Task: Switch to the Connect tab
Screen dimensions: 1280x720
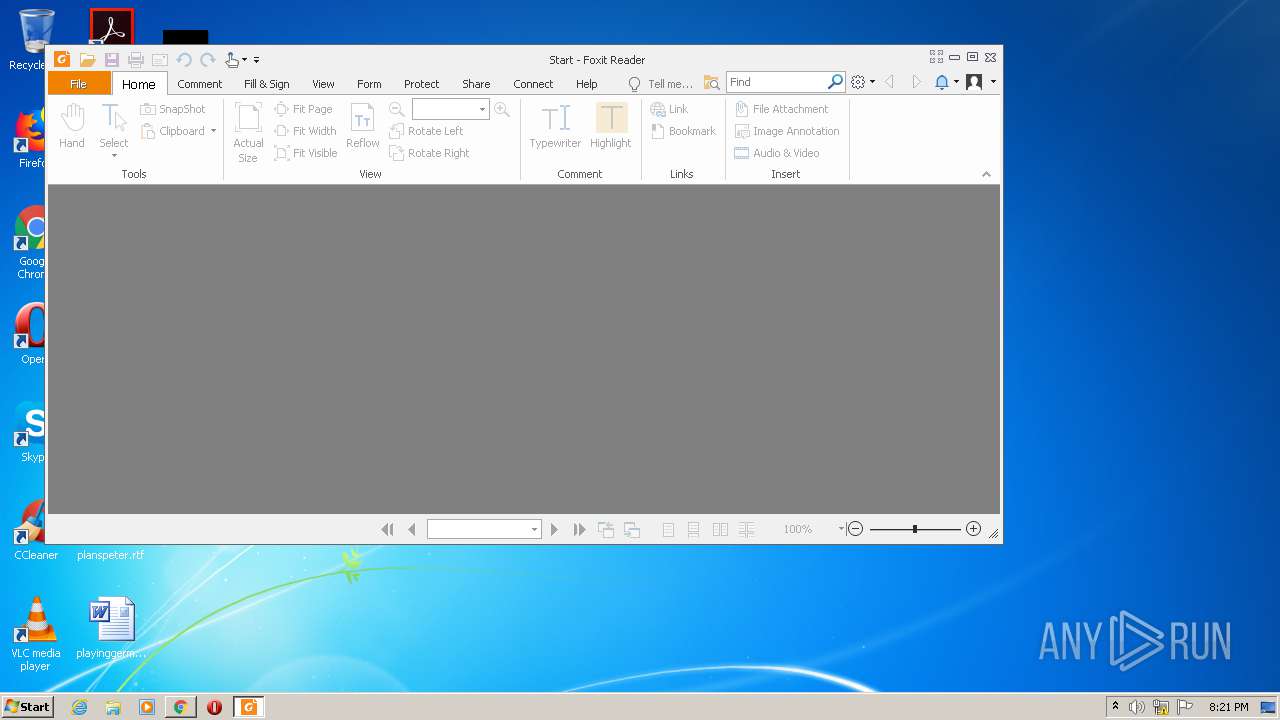Action: coord(533,84)
